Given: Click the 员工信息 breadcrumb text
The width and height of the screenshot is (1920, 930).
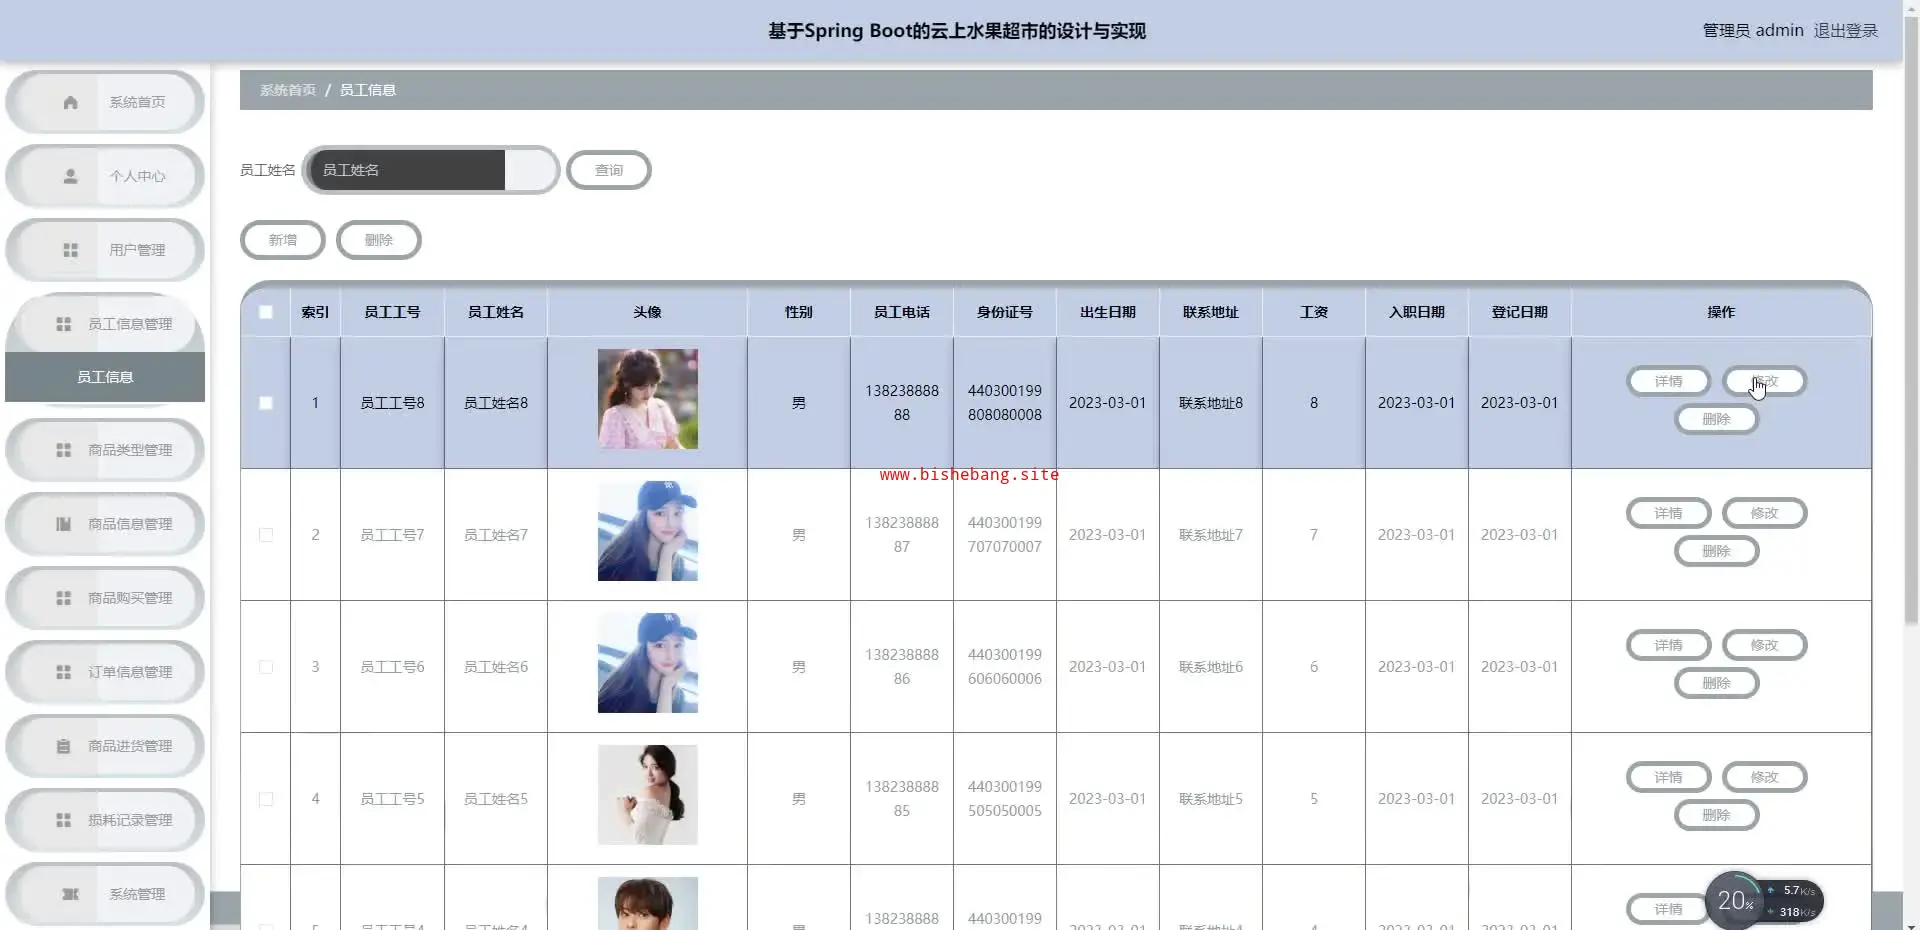Looking at the screenshot, I should pyautogui.click(x=368, y=90).
